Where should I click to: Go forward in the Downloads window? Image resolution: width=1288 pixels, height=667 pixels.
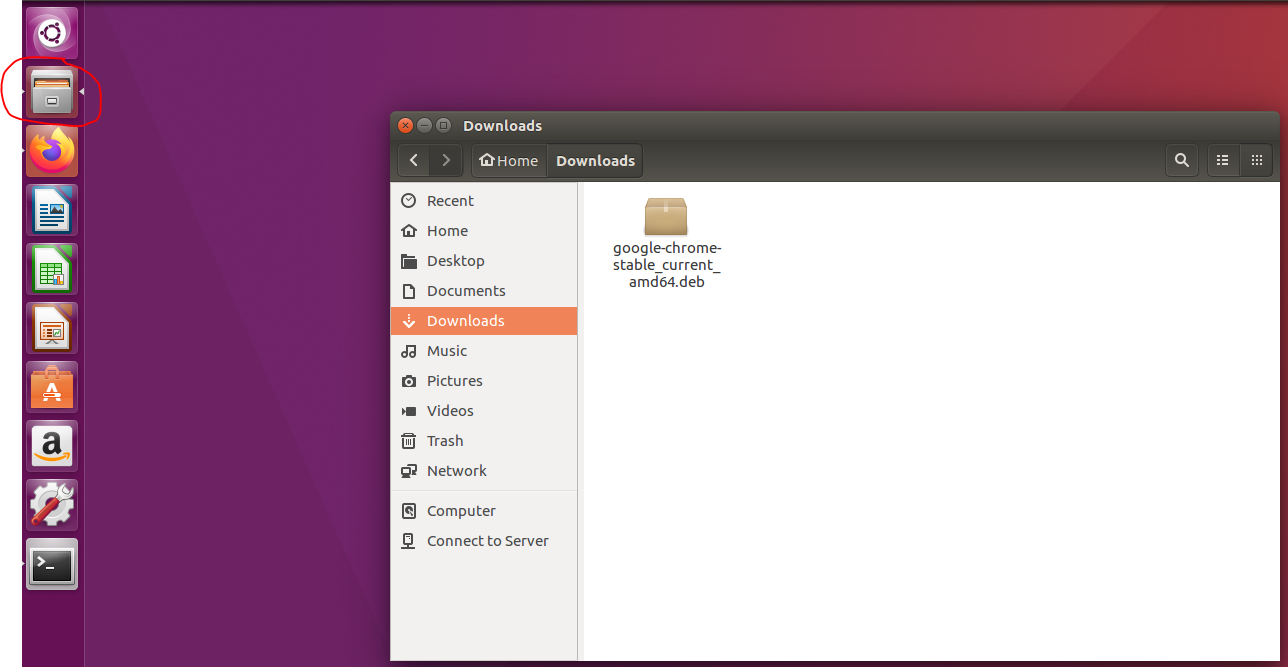(x=446, y=160)
